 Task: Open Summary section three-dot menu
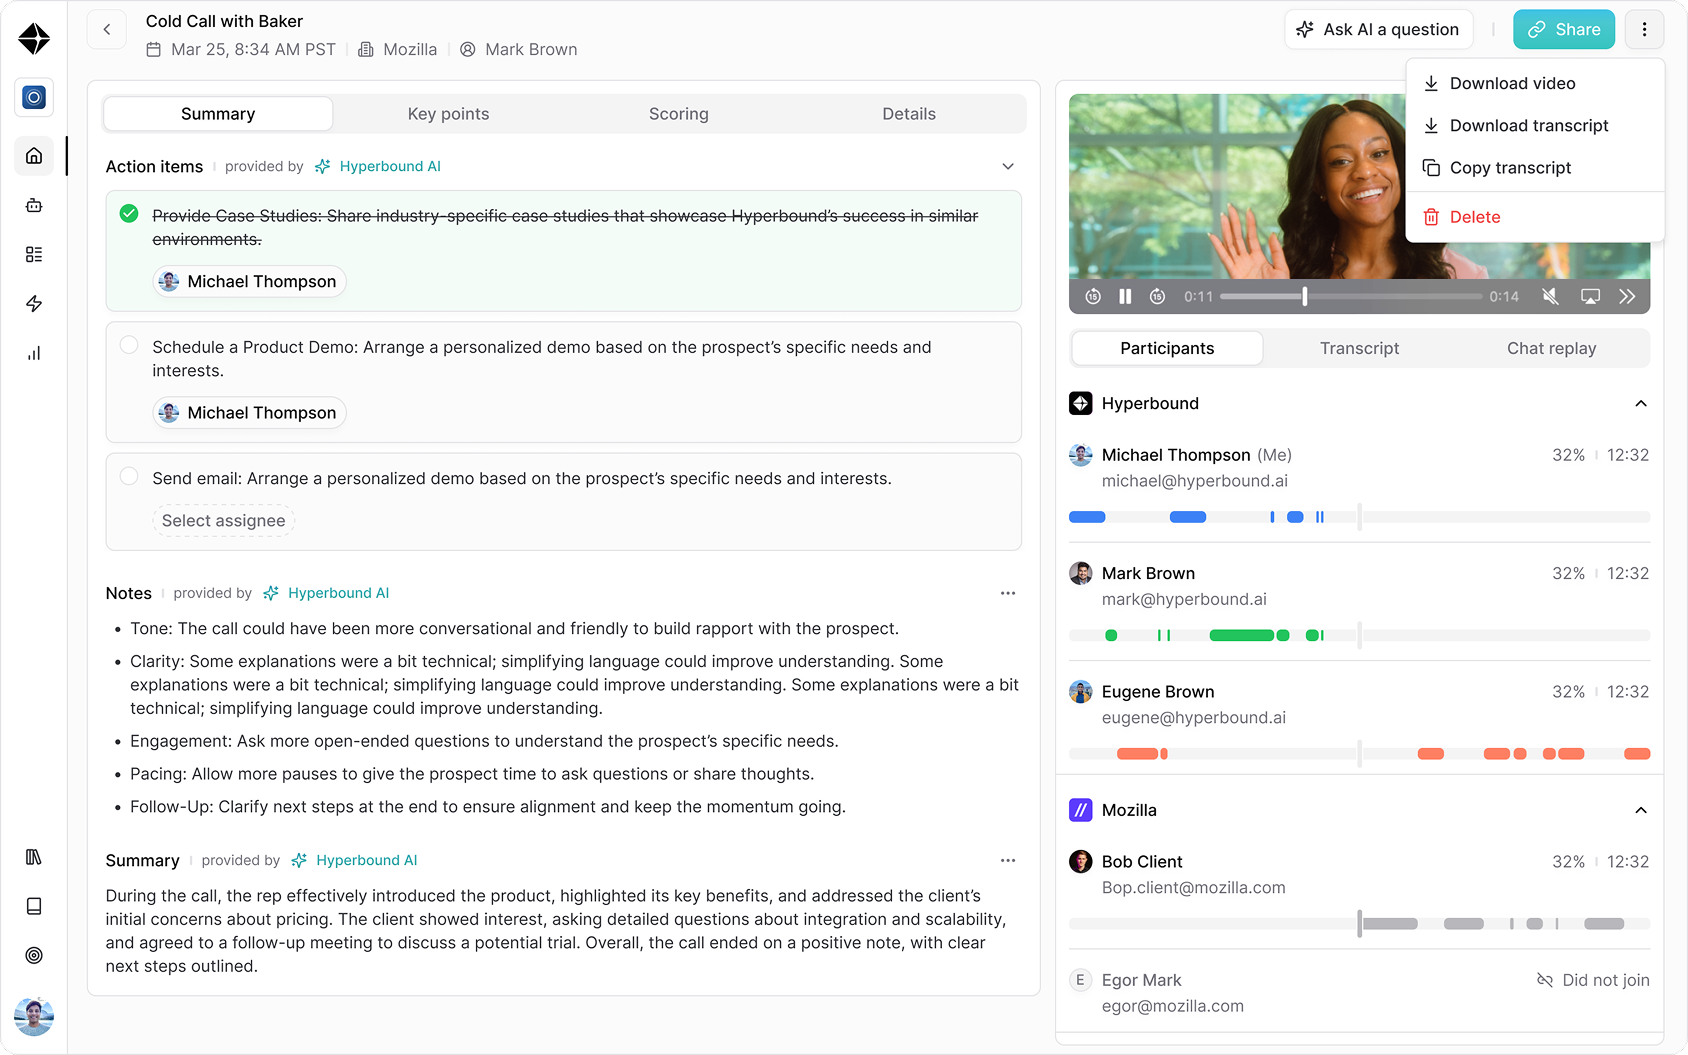coord(1008,860)
